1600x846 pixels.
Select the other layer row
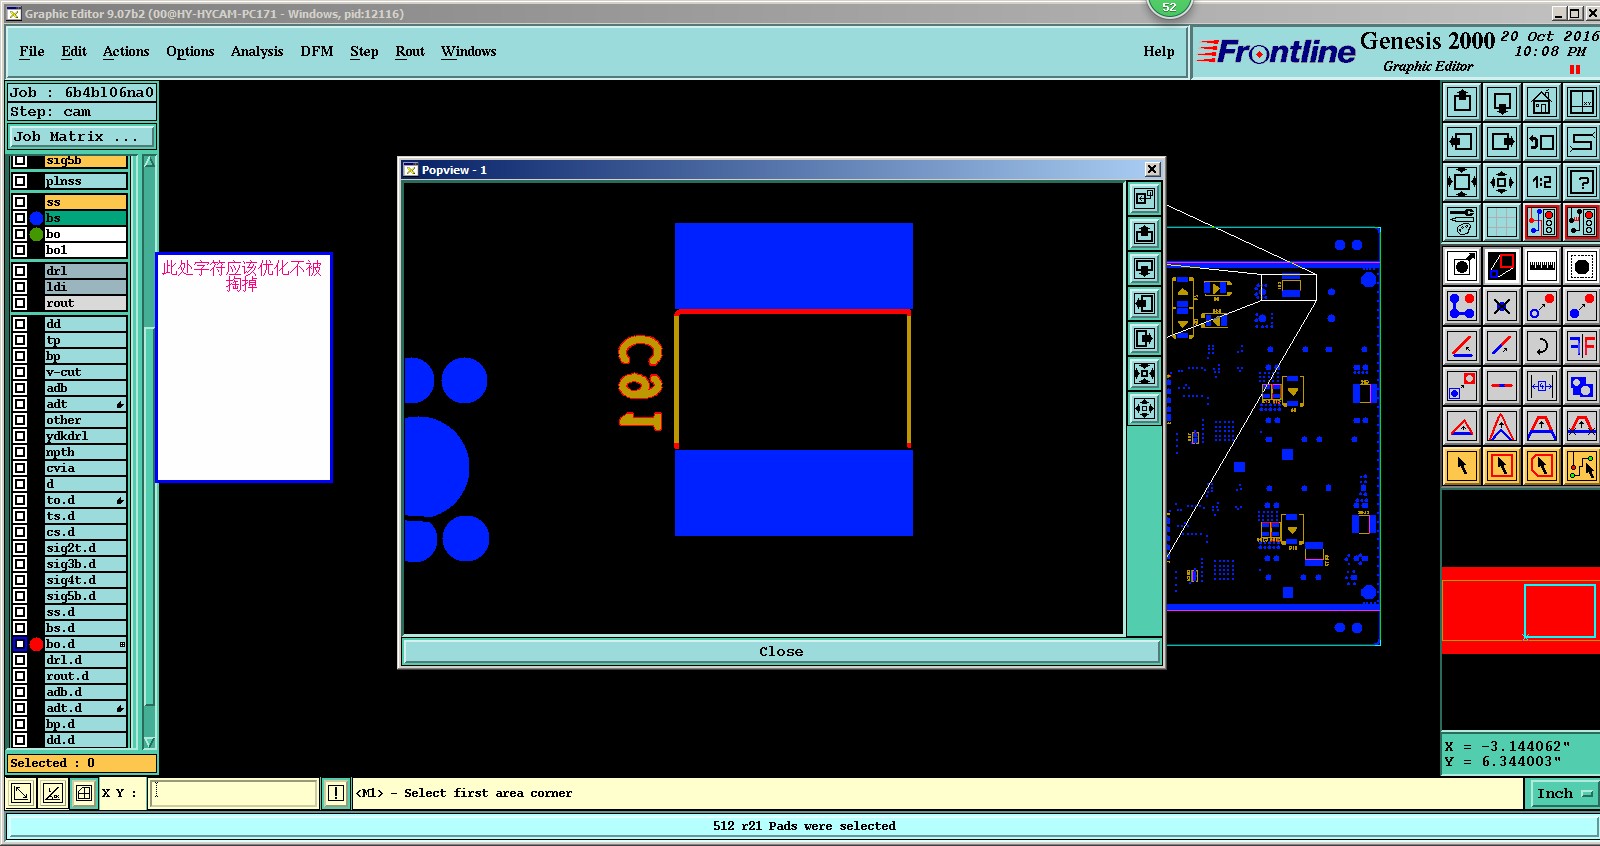coord(86,420)
